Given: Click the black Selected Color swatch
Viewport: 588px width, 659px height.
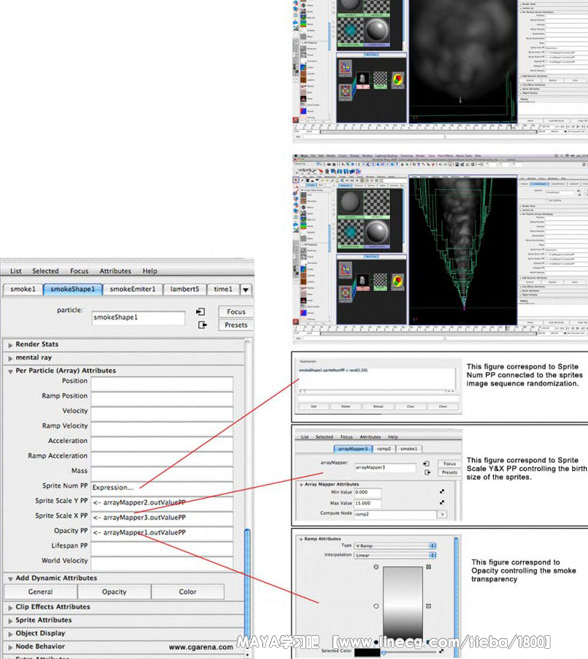Looking at the screenshot, I should [x=367, y=653].
